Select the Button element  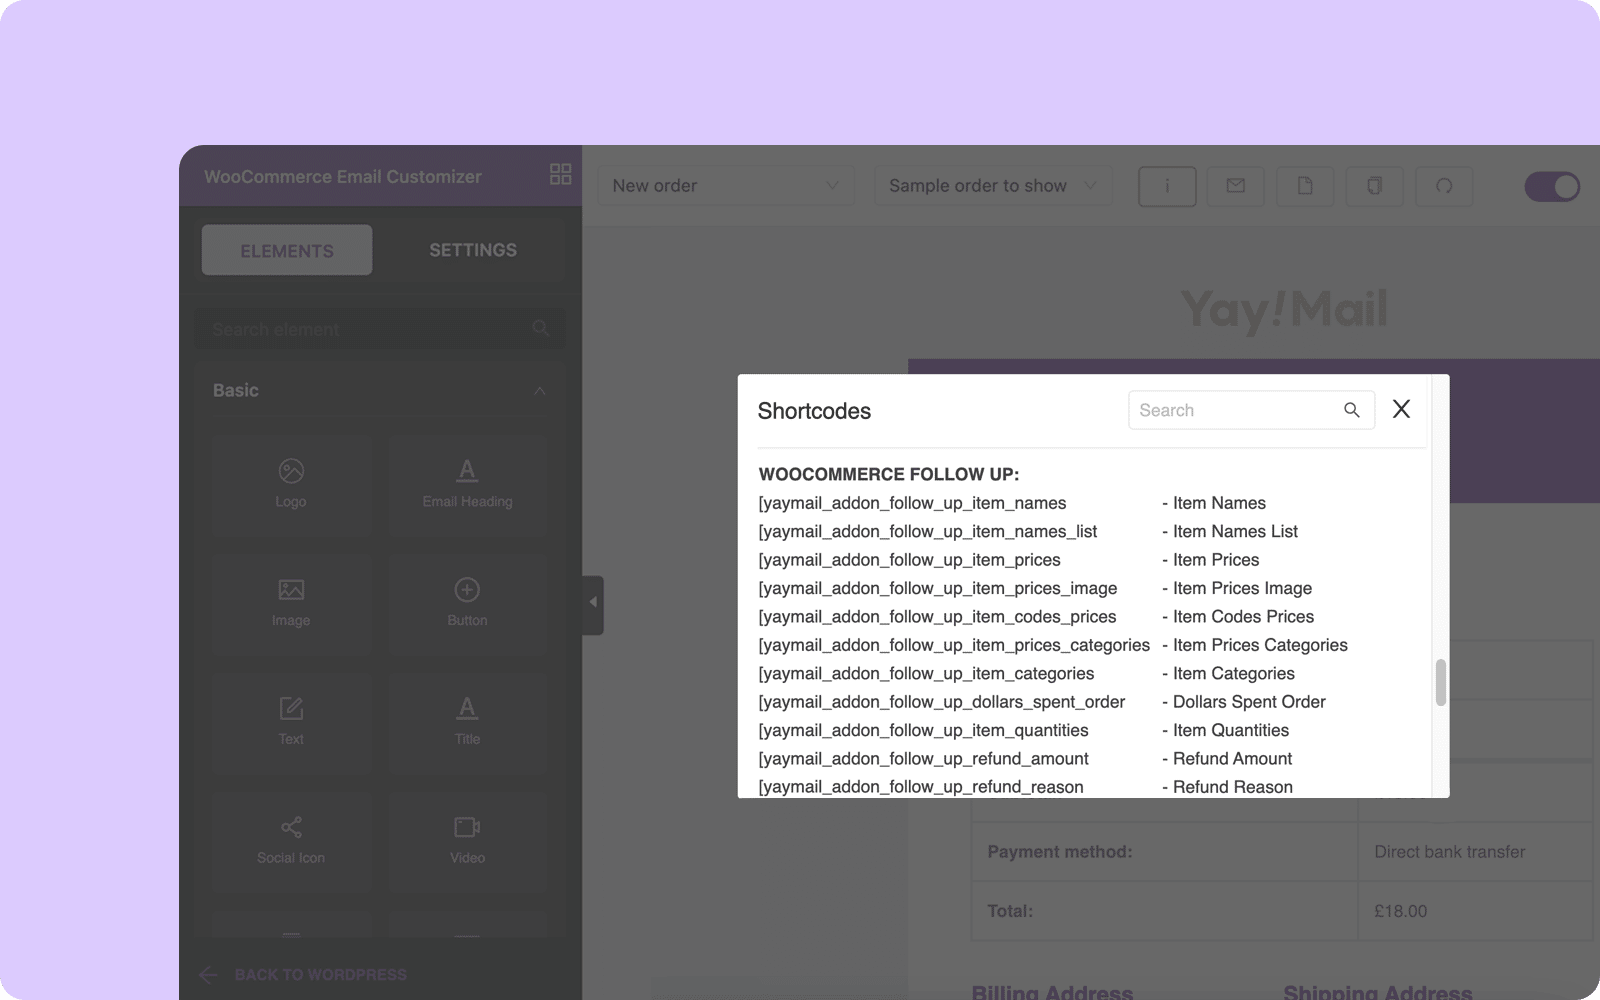(x=467, y=603)
